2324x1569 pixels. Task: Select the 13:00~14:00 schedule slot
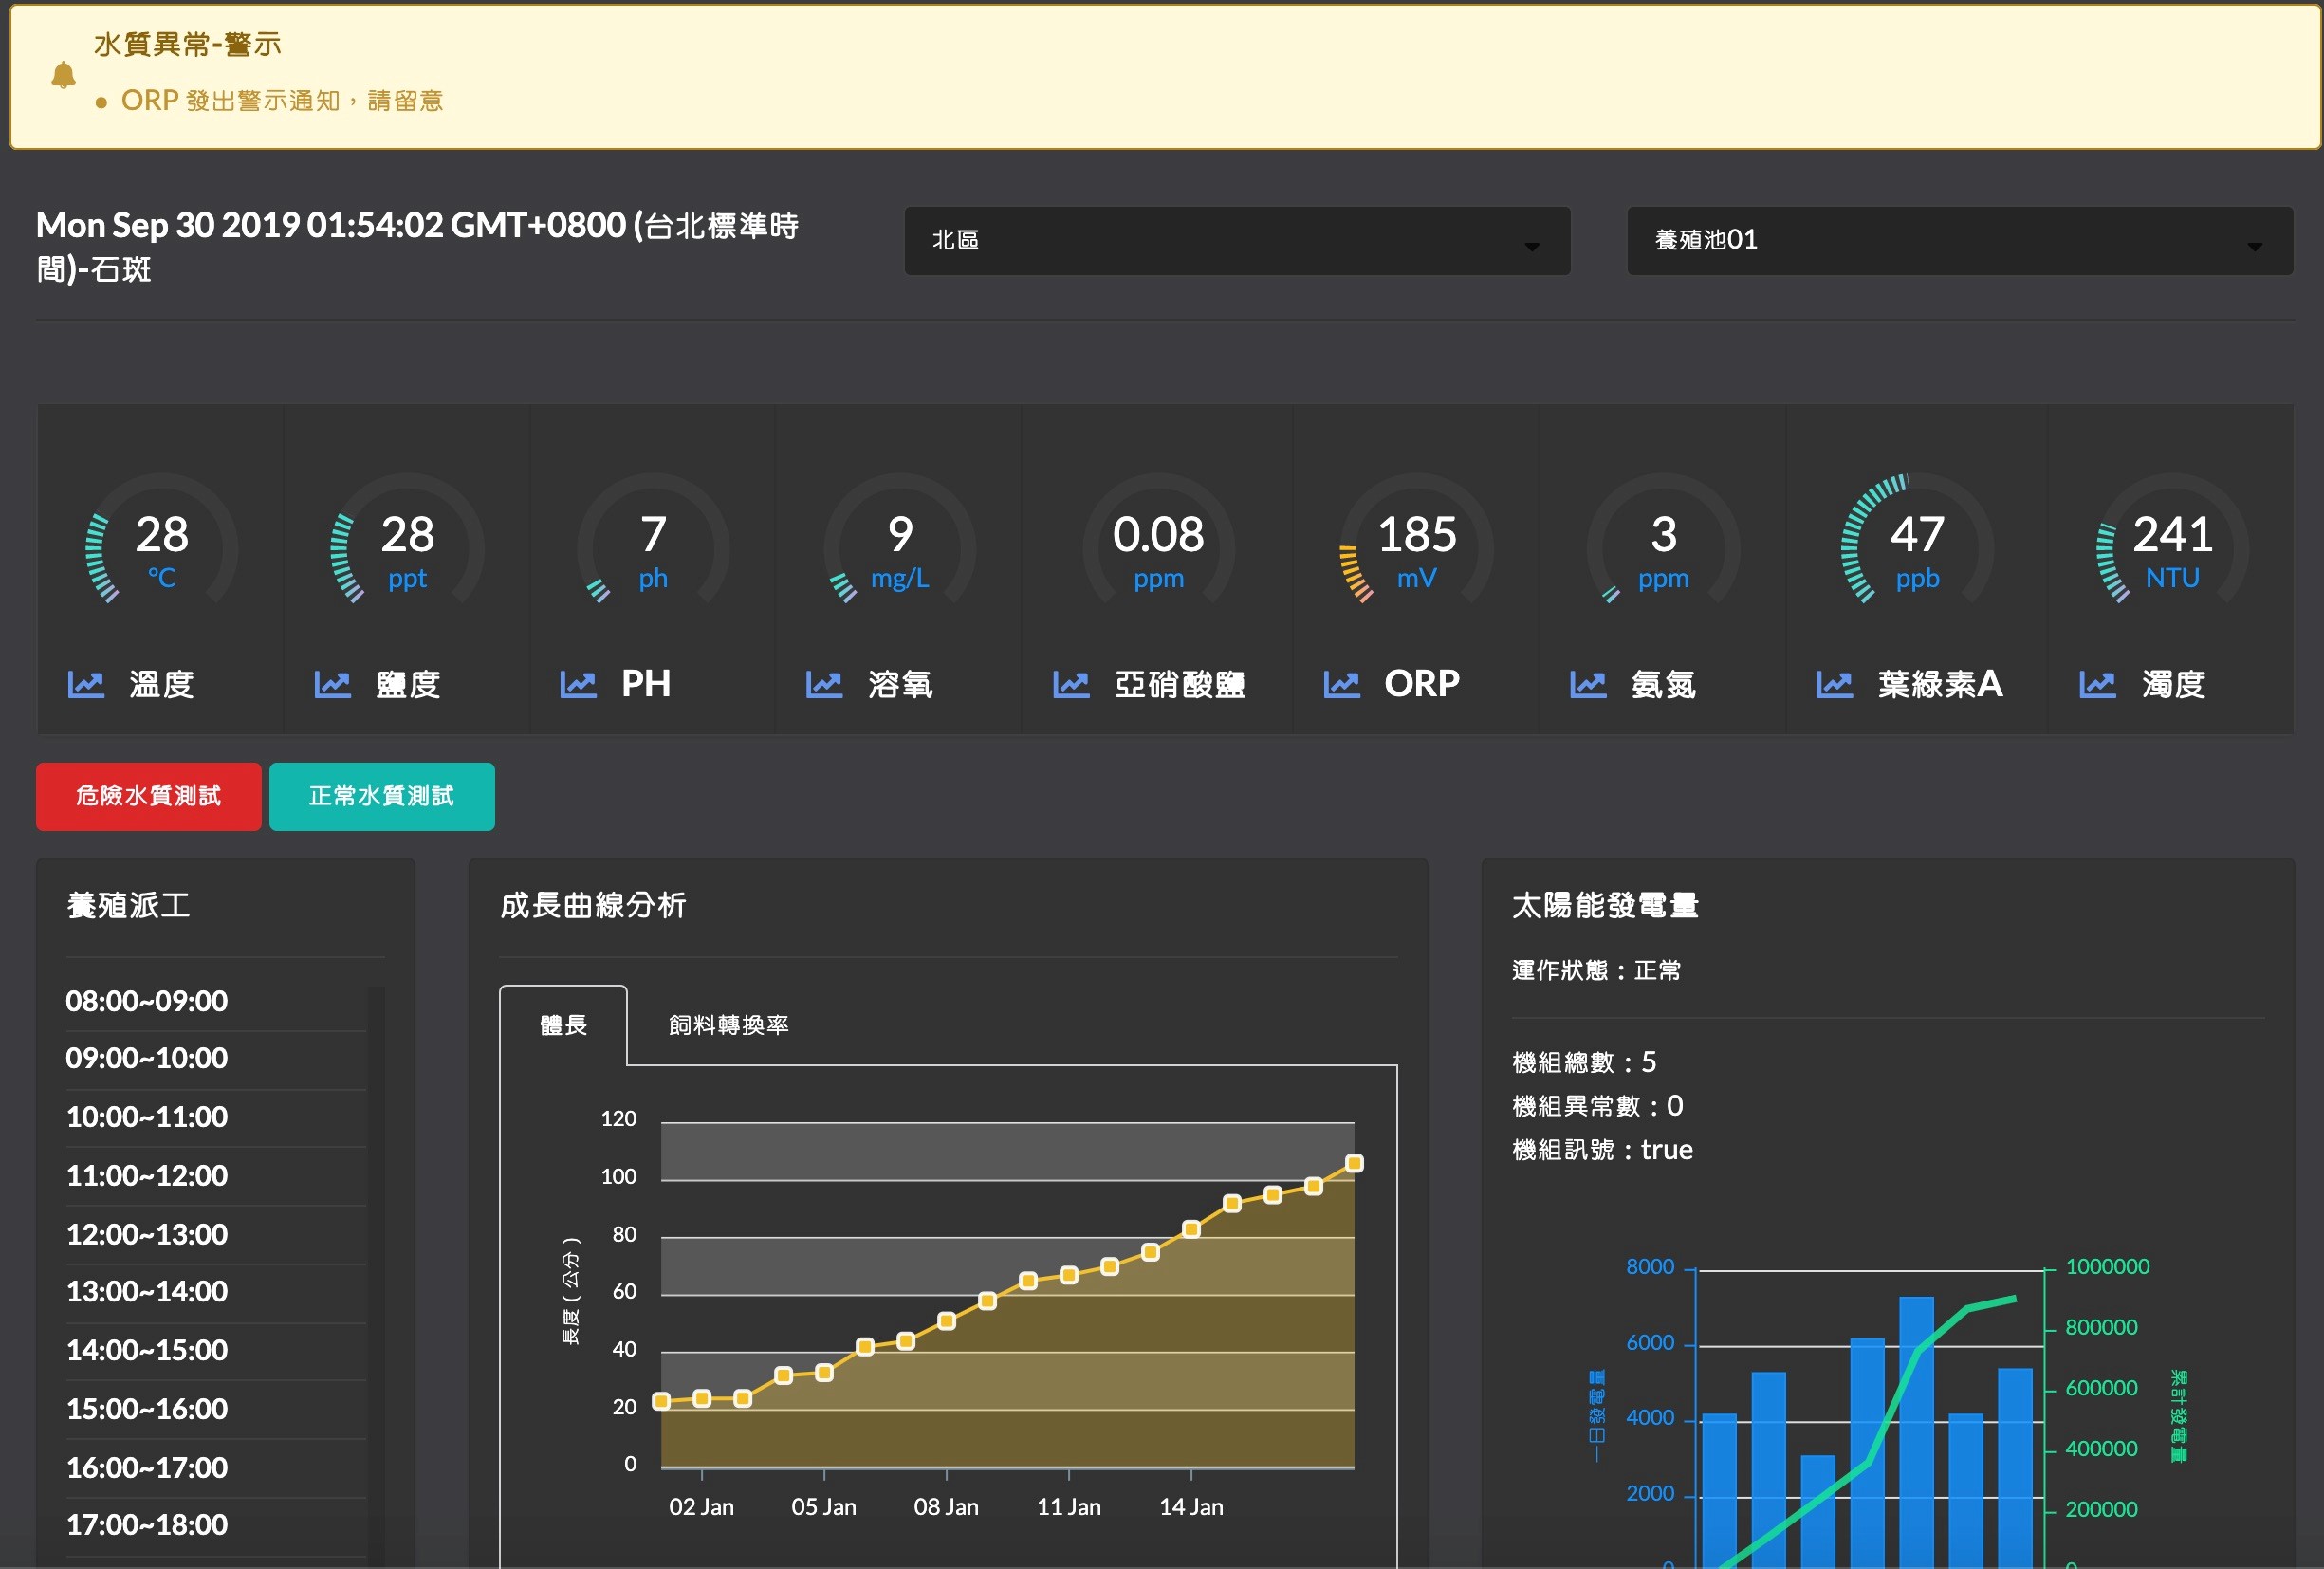(216, 1292)
